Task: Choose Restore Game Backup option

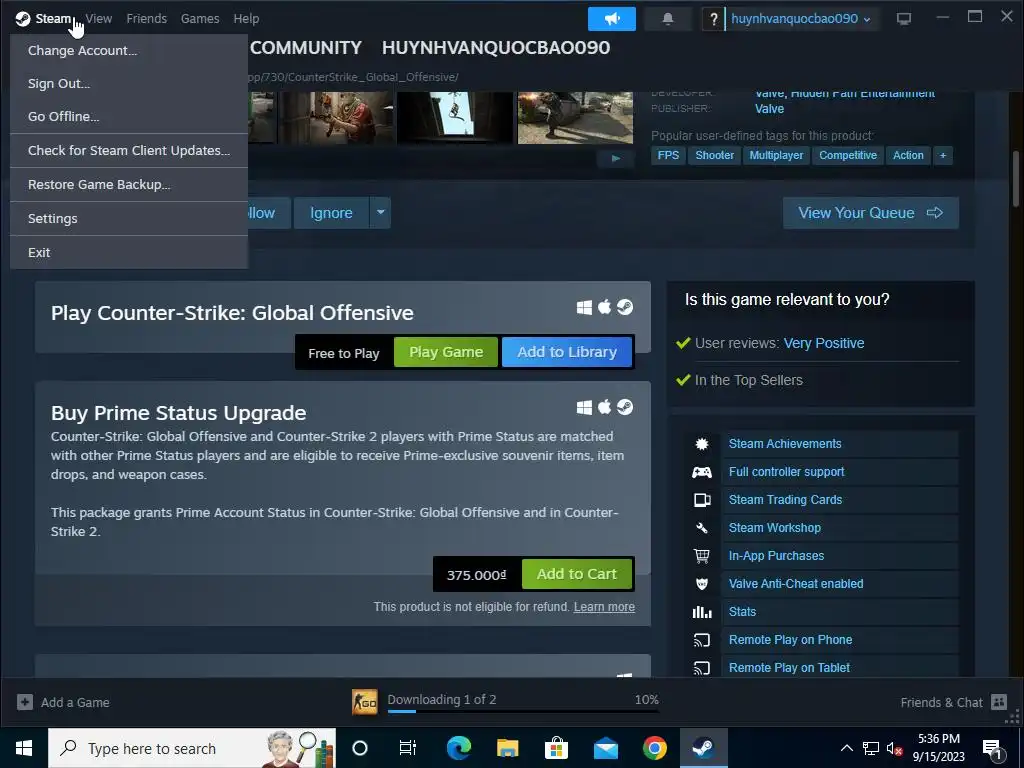Action: [129, 184]
